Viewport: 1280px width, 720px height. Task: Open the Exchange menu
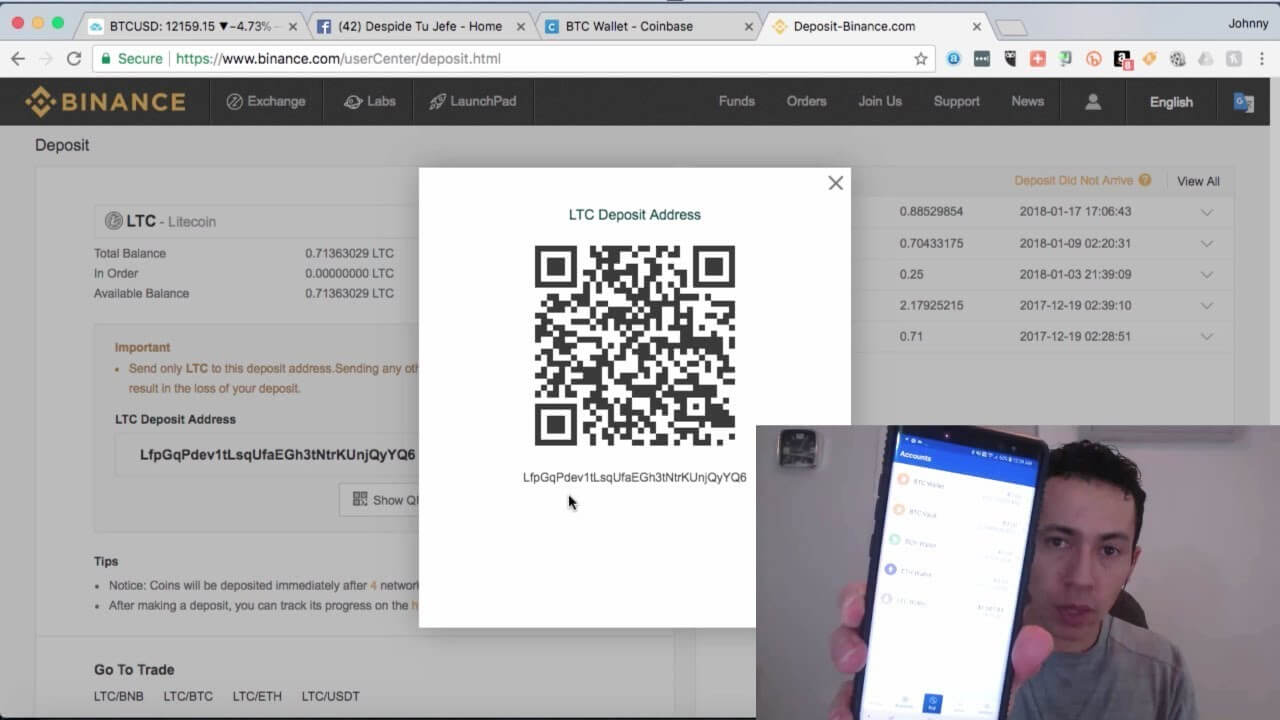pyautogui.click(x=265, y=101)
